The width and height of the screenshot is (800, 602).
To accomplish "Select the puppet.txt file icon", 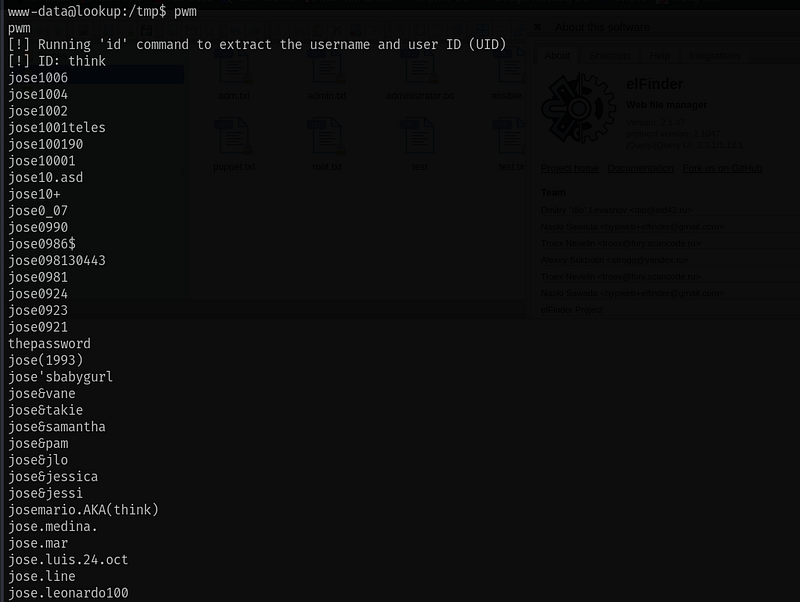I will coord(234,136).
